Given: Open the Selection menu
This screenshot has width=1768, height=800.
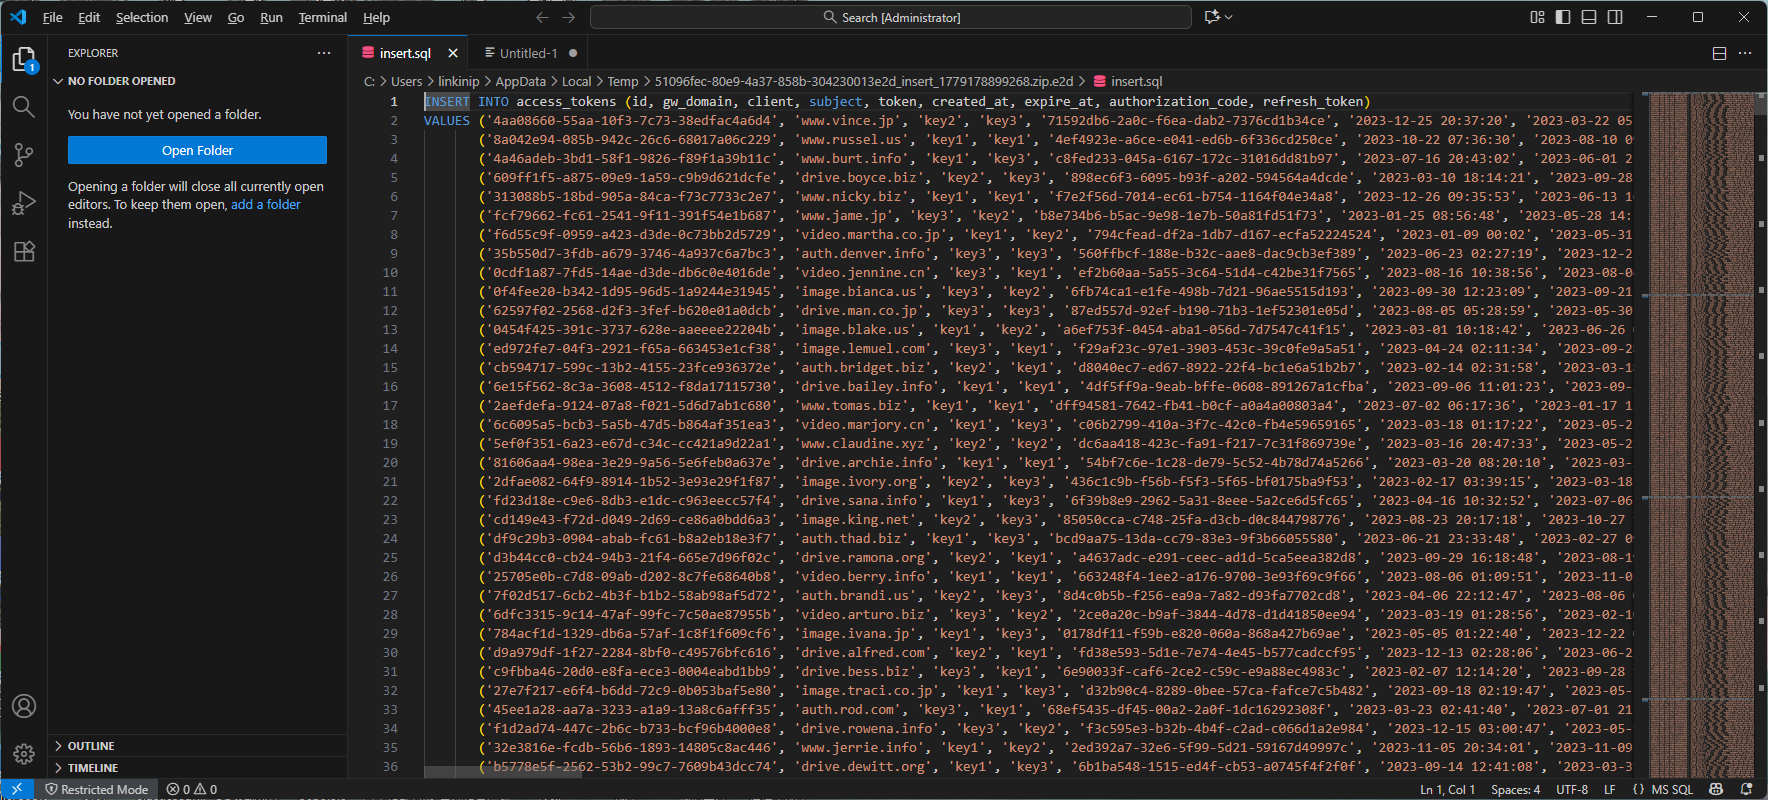Looking at the screenshot, I should 142,17.
